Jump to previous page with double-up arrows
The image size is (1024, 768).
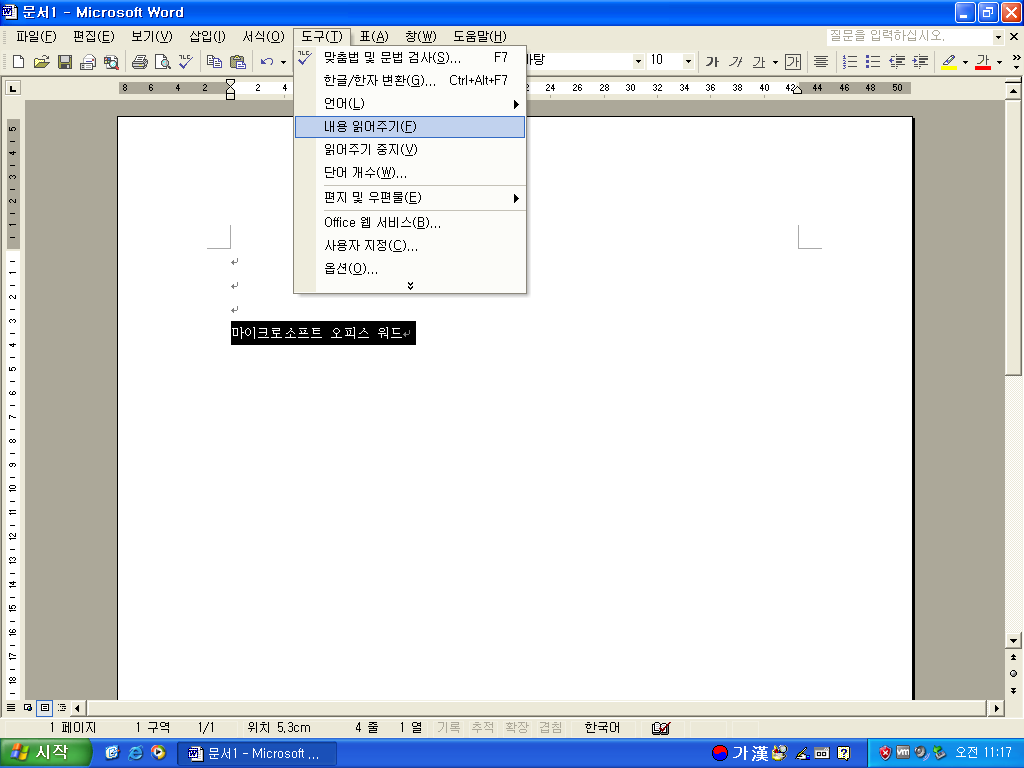pyautogui.click(x=1013, y=658)
